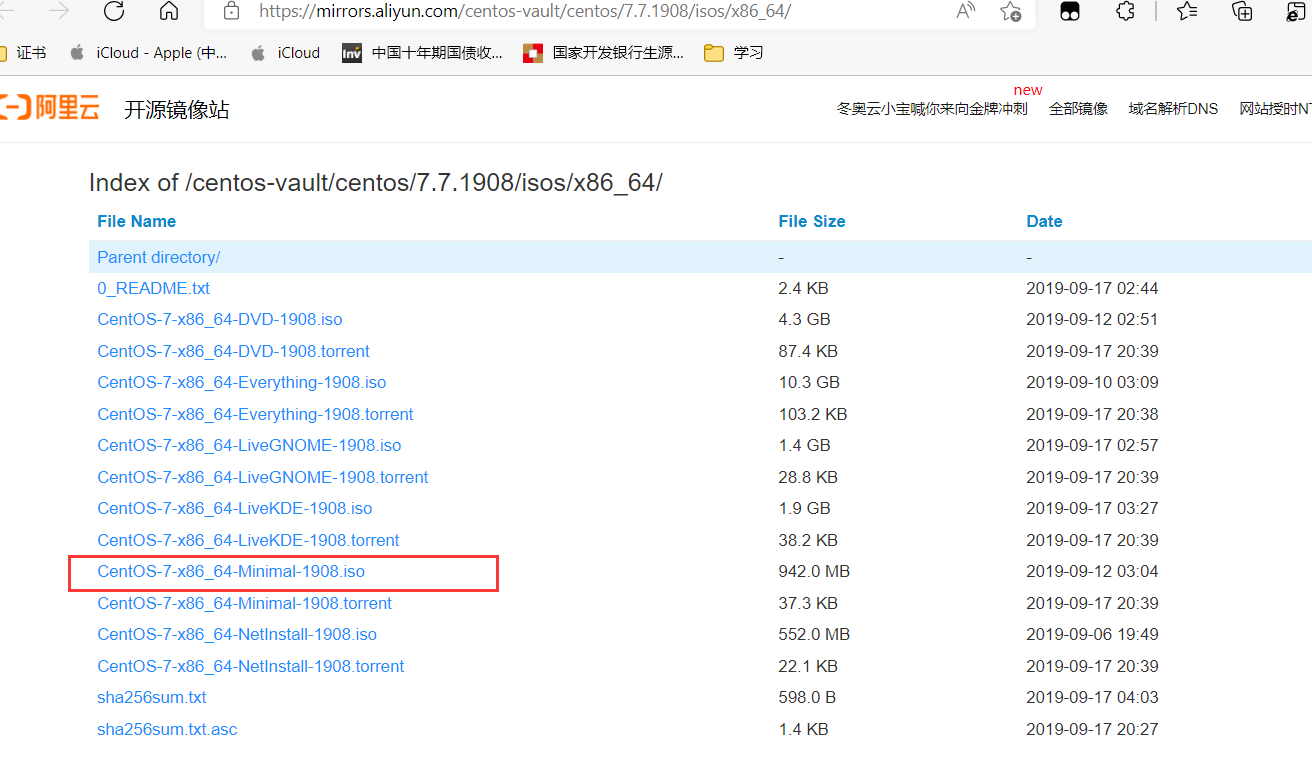Download CentOS-7-x86_64-Minimal-1908.torrent

click(x=244, y=603)
